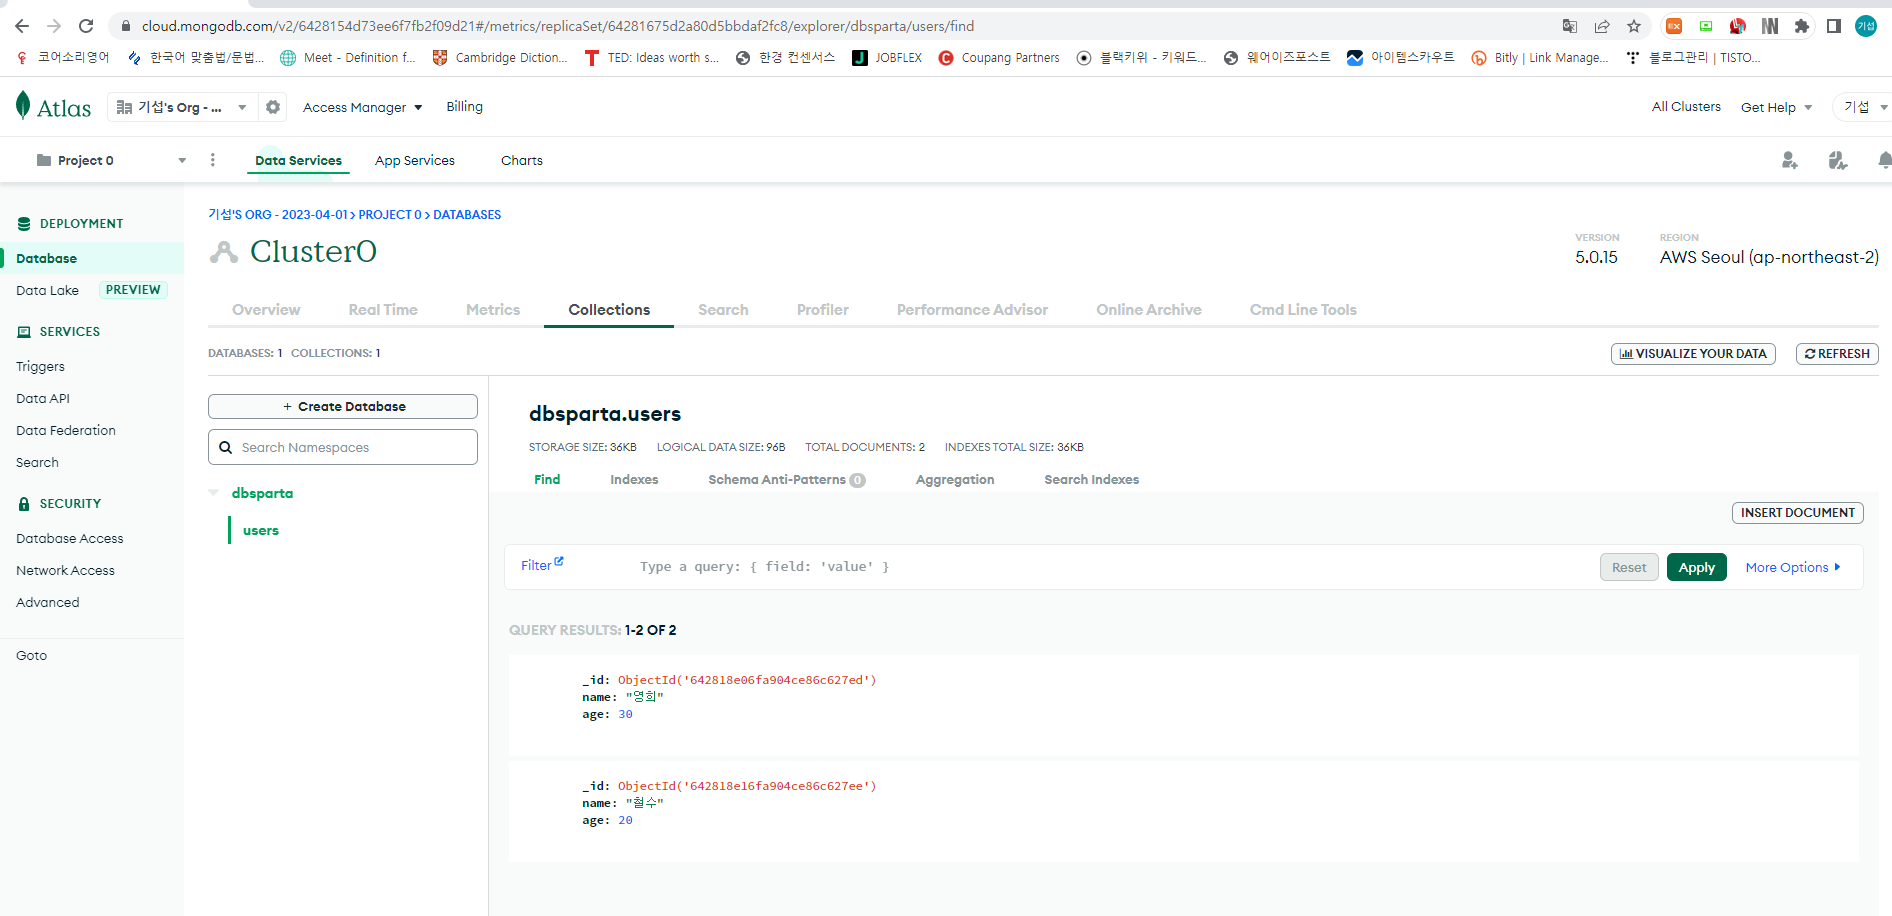This screenshot has height=916, width=1892.
Task: Select the users collection in the tree
Action: click(261, 531)
